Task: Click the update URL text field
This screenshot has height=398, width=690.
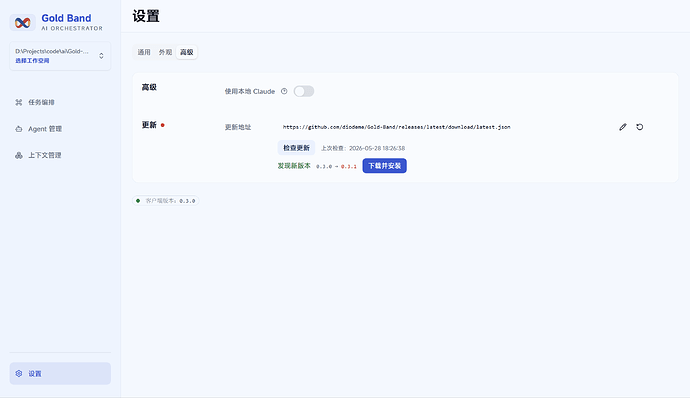Action: click(x=444, y=127)
